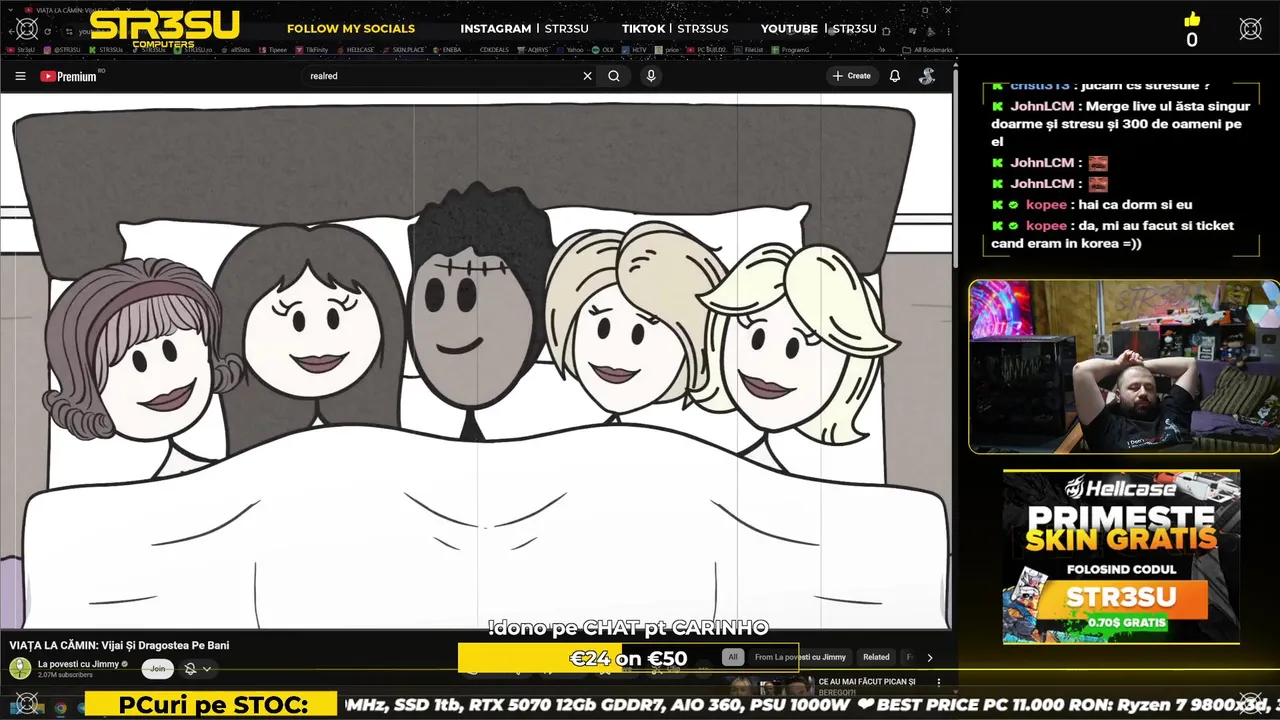Click the 'YOUTUBE | STR3SU' overlay text
Viewport: 1280px width, 720px height.
(x=818, y=29)
